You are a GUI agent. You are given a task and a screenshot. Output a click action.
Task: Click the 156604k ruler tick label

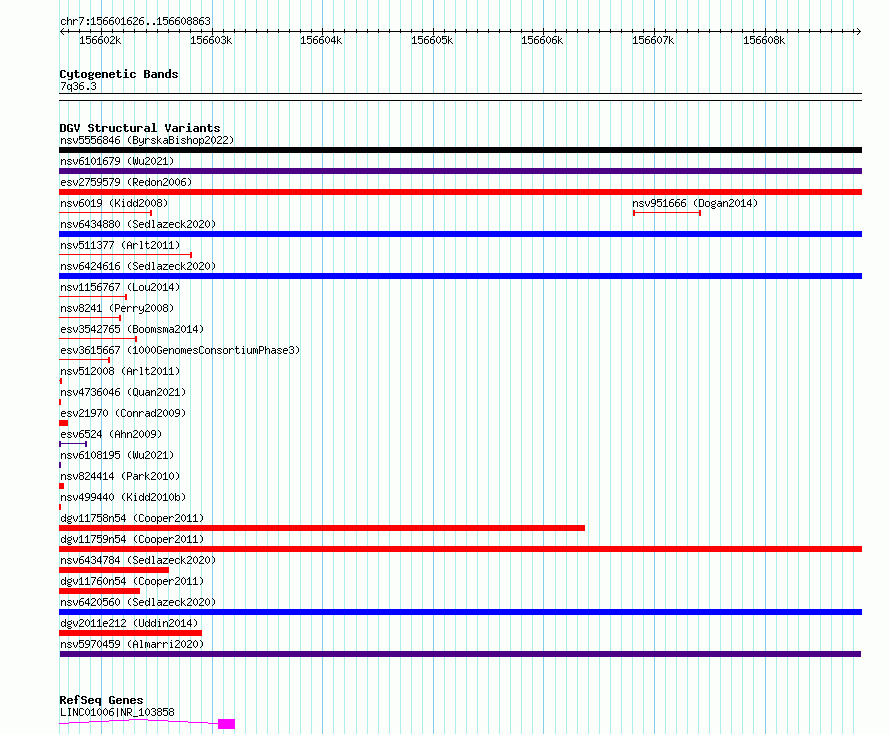click(x=321, y=41)
